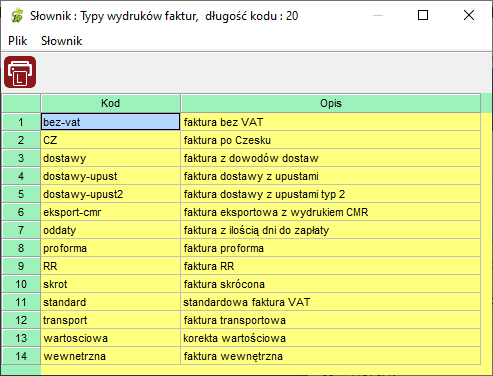Image resolution: width=493 pixels, height=376 pixels.
Task: Select the transport code cell
Action: tap(111, 320)
